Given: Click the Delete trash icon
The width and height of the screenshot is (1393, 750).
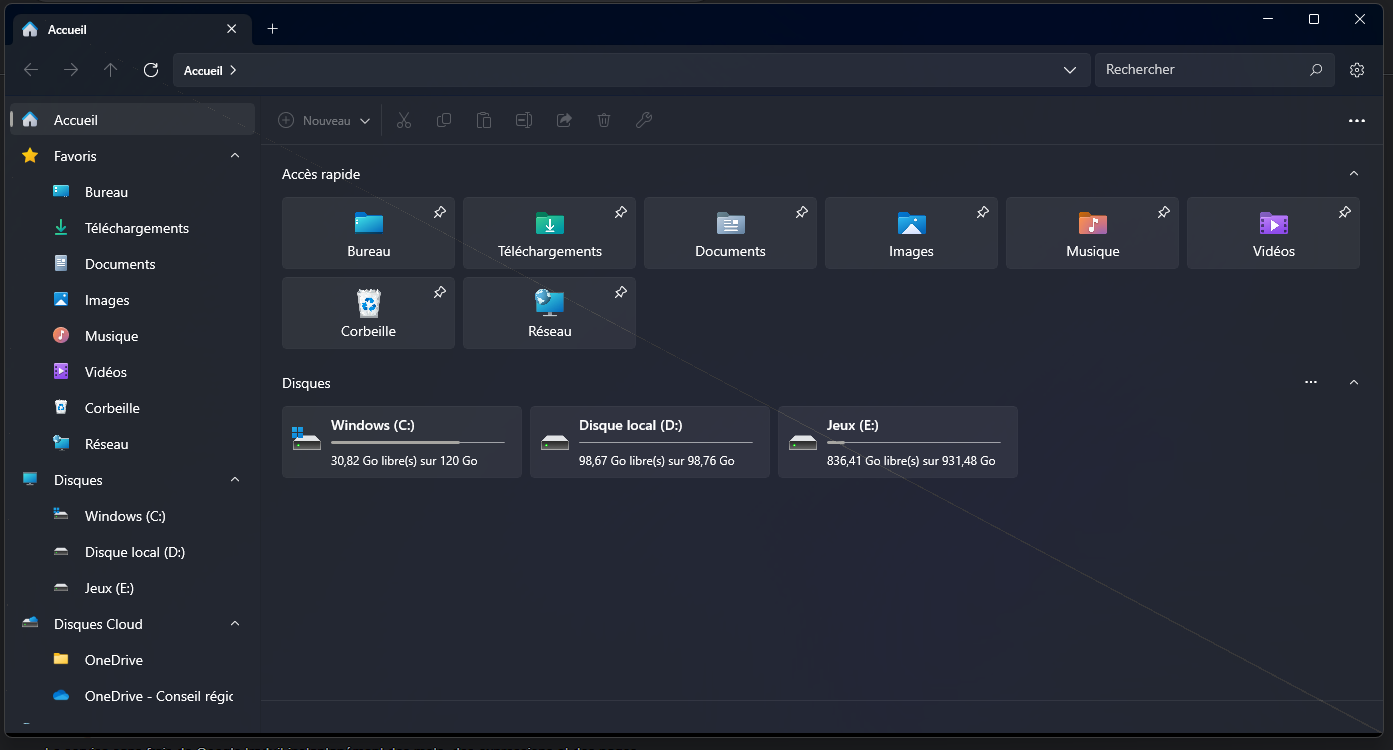Looking at the screenshot, I should point(603,120).
